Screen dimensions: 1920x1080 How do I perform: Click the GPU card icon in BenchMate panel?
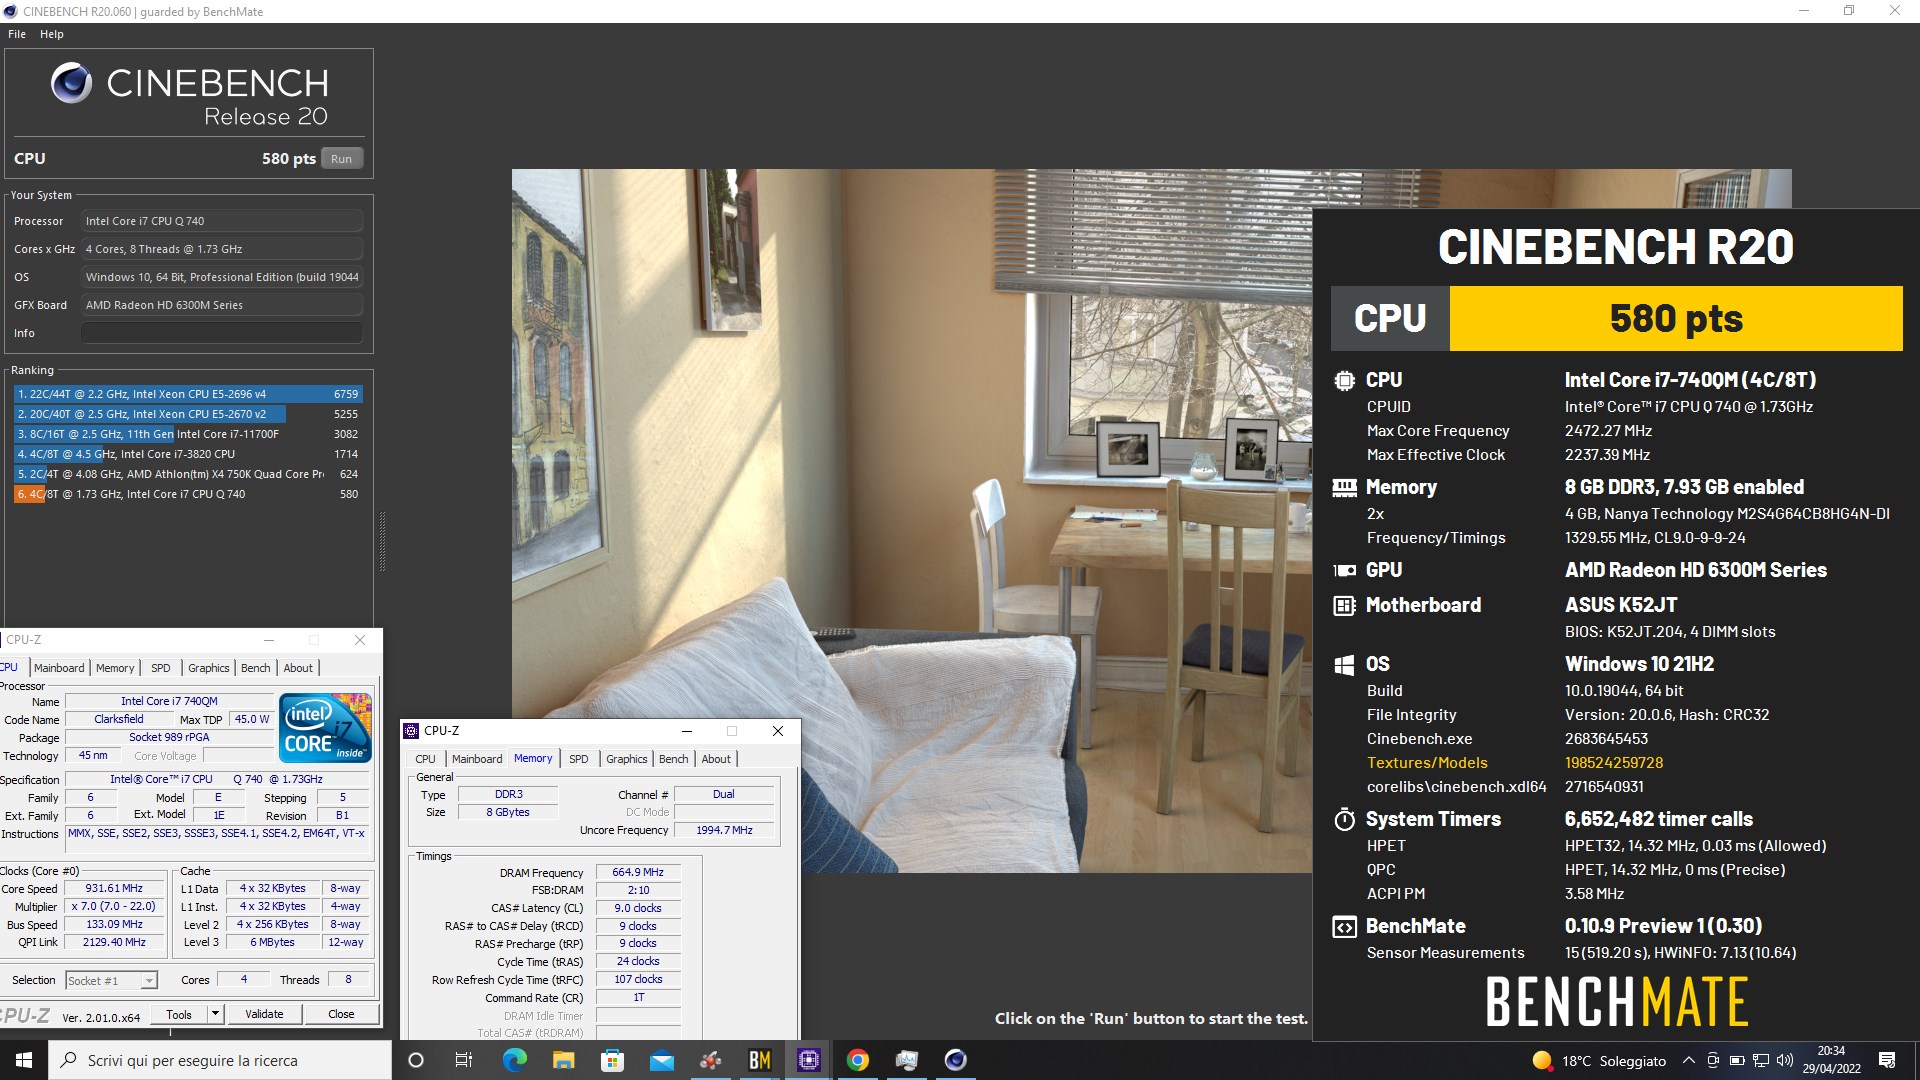pyautogui.click(x=1344, y=570)
